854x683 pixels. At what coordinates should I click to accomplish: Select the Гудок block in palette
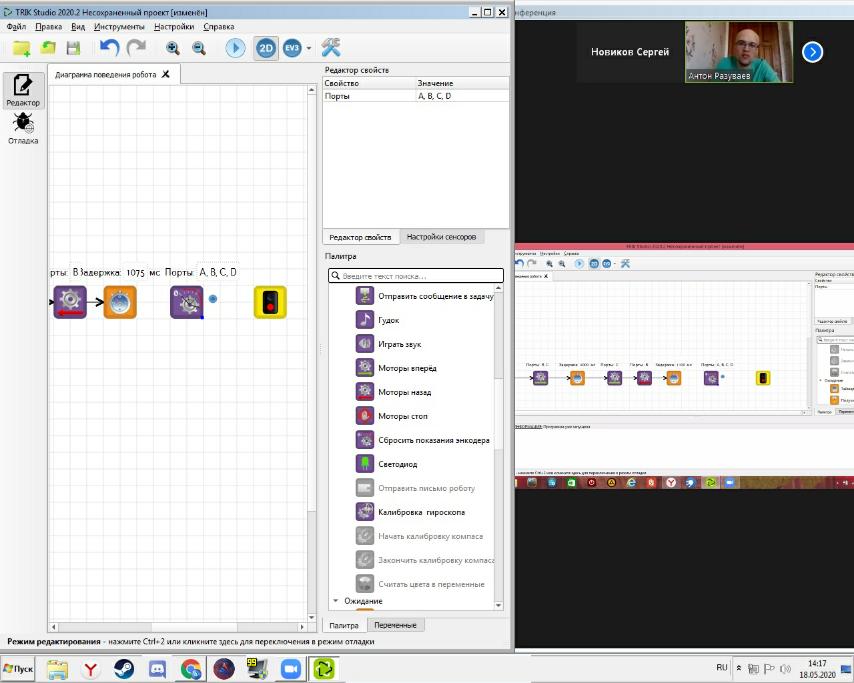coord(388,320)
